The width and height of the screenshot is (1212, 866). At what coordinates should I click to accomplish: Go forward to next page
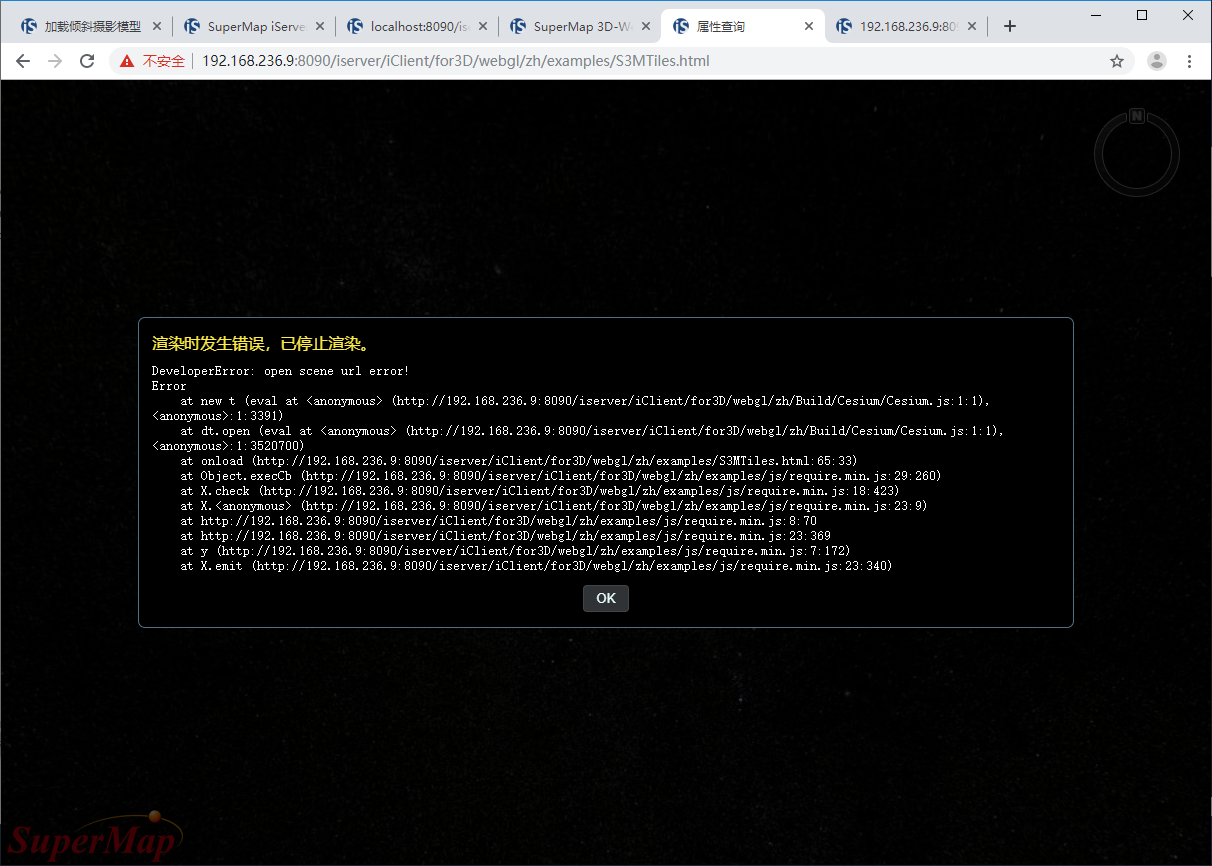click(x=55, y=61)
